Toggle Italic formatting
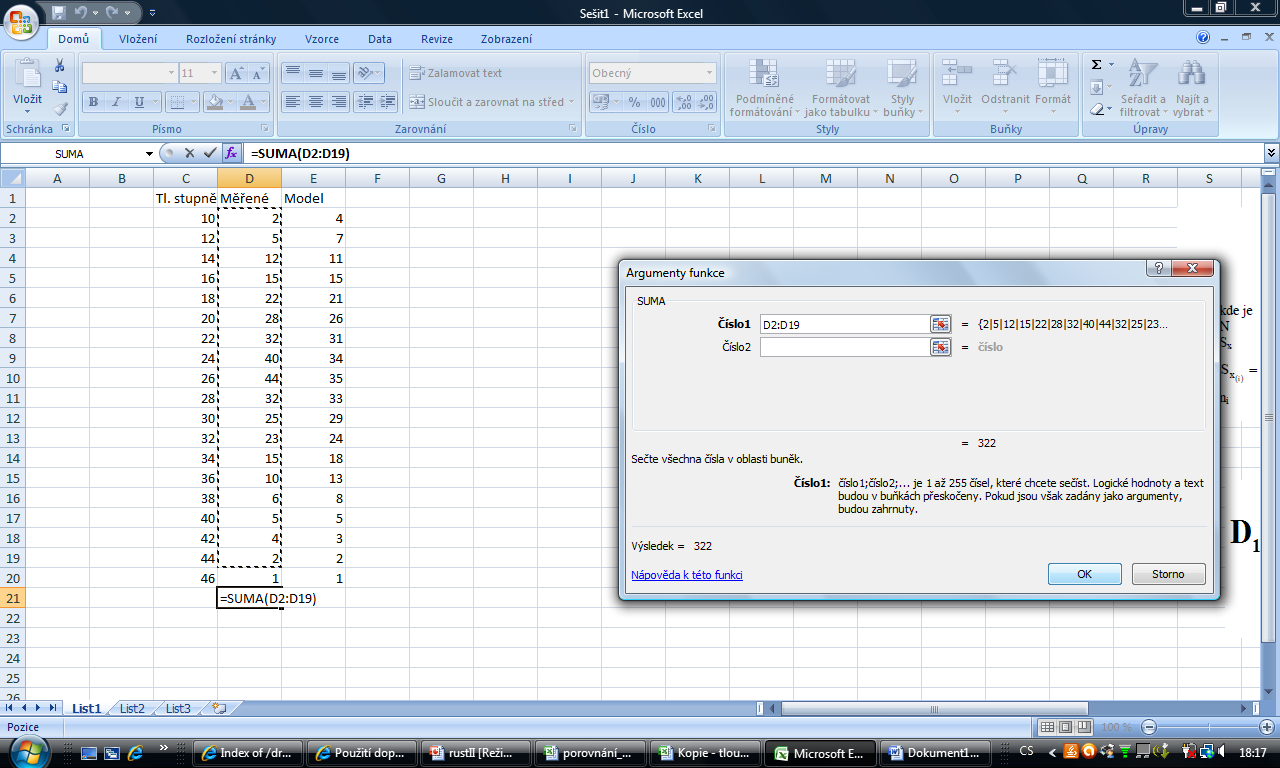 click(116, 102)
